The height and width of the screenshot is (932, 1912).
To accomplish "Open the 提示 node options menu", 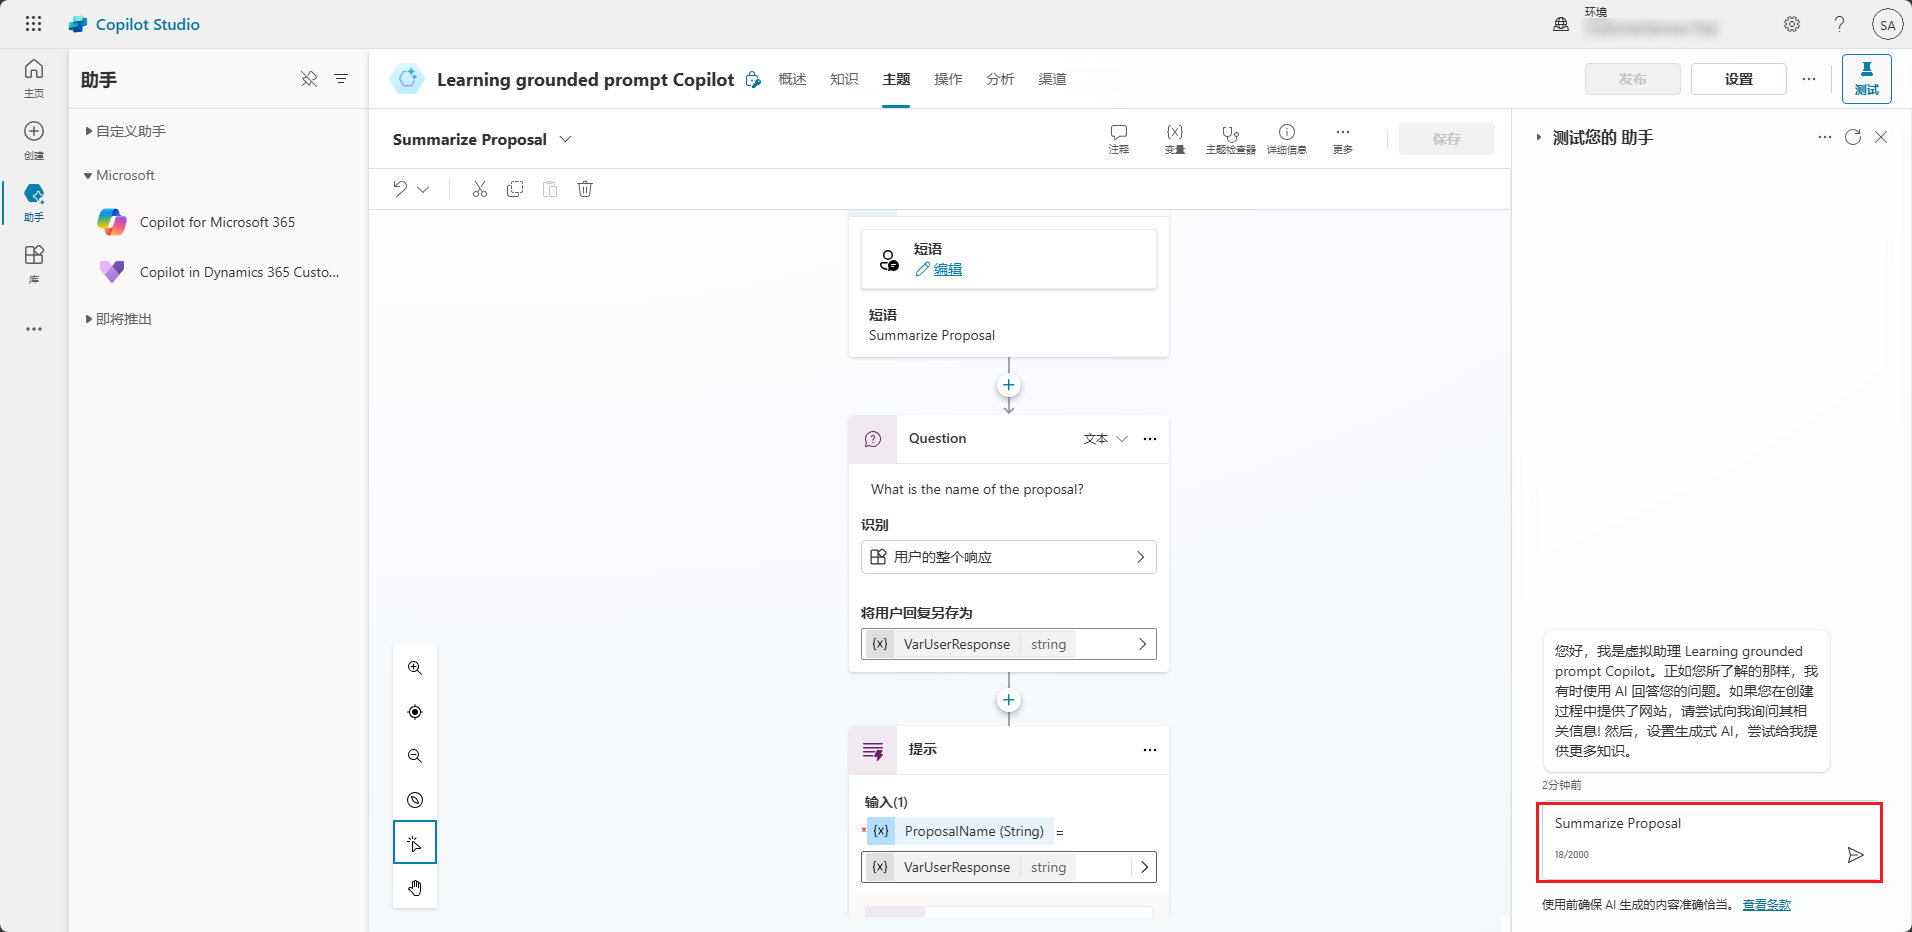I will (1150, 750).
